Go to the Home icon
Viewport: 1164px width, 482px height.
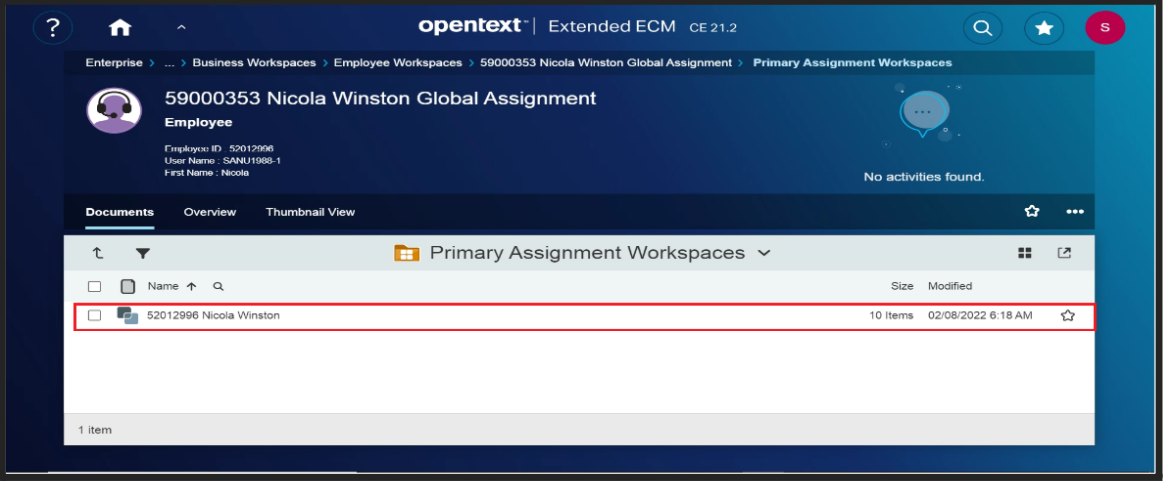pos(120,28)
